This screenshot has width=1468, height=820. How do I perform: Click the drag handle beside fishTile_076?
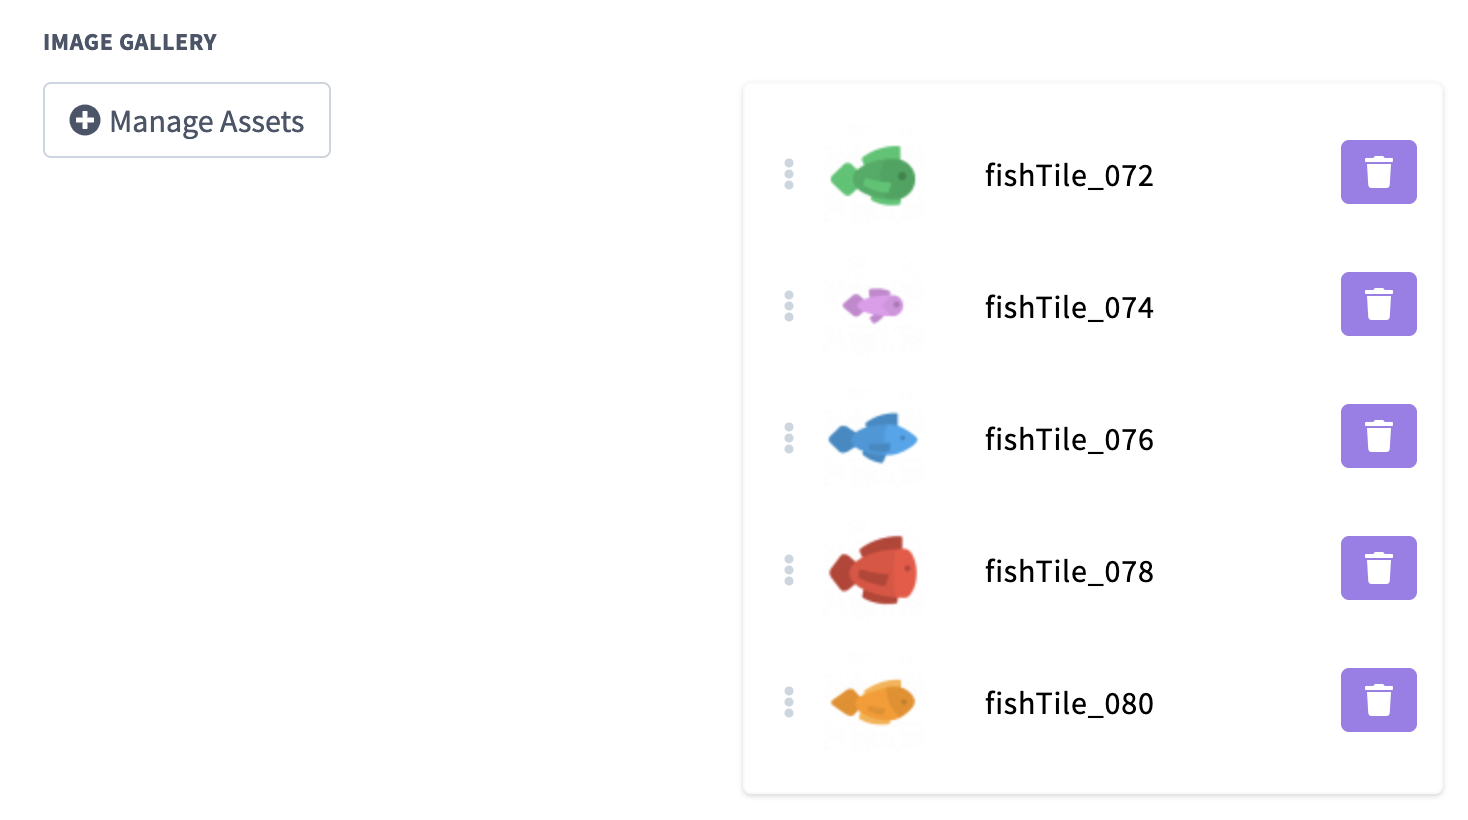(789, 438)
